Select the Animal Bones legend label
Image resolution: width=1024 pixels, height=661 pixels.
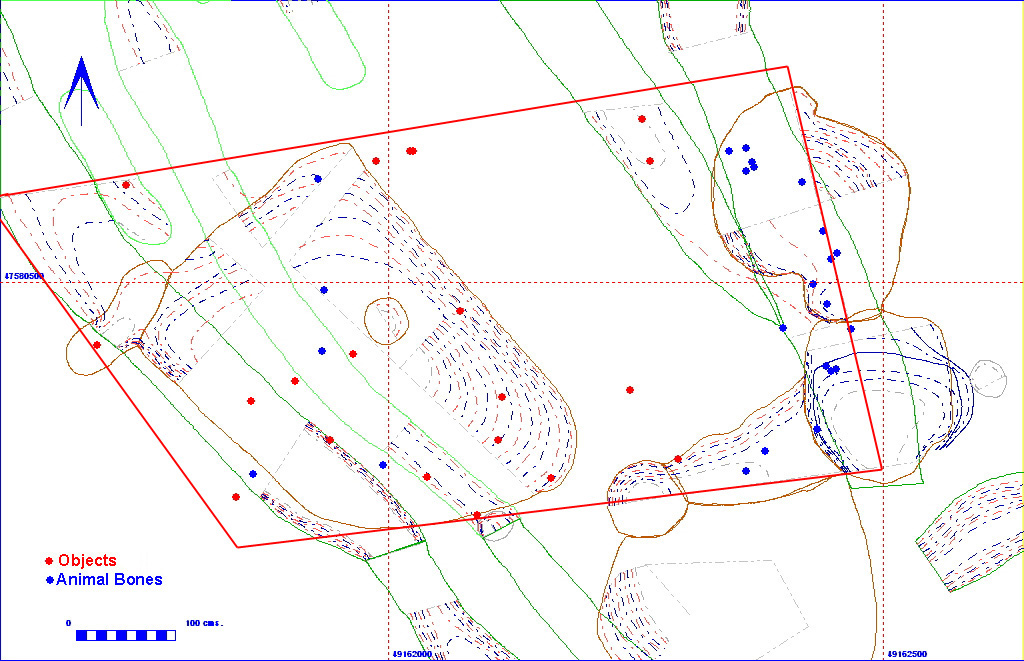point(109,580)
